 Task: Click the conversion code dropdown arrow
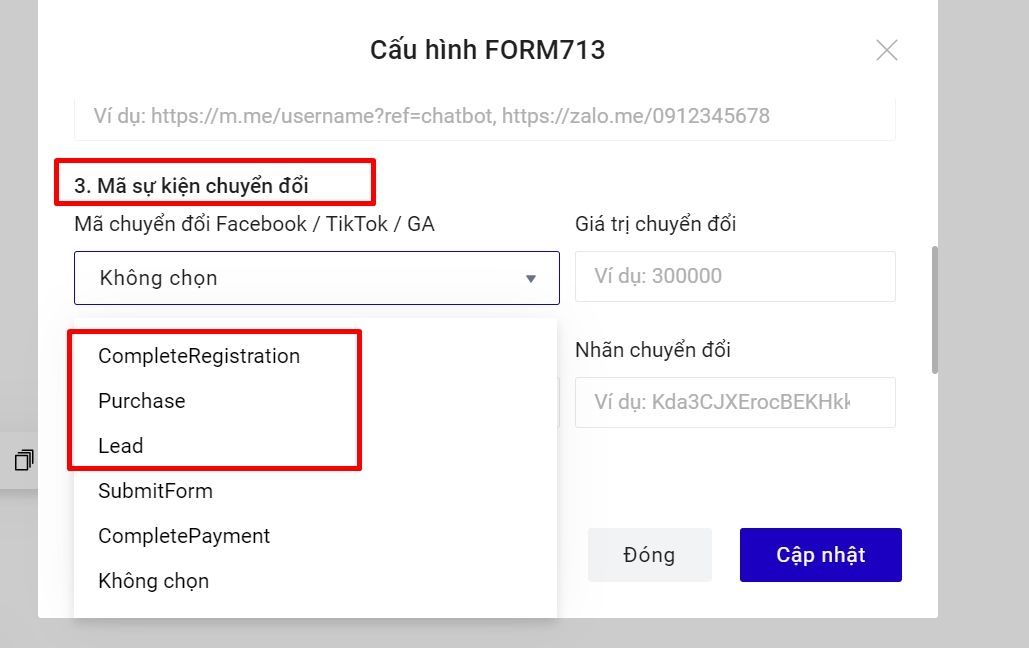(x=531, y=279)
